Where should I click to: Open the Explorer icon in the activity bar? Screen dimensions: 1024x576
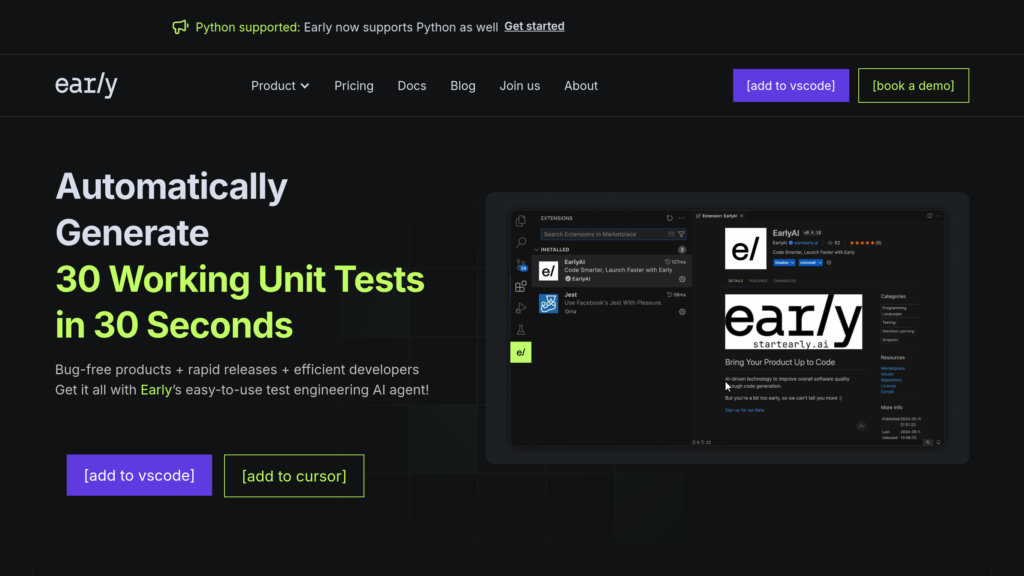[x=520, y=221]
